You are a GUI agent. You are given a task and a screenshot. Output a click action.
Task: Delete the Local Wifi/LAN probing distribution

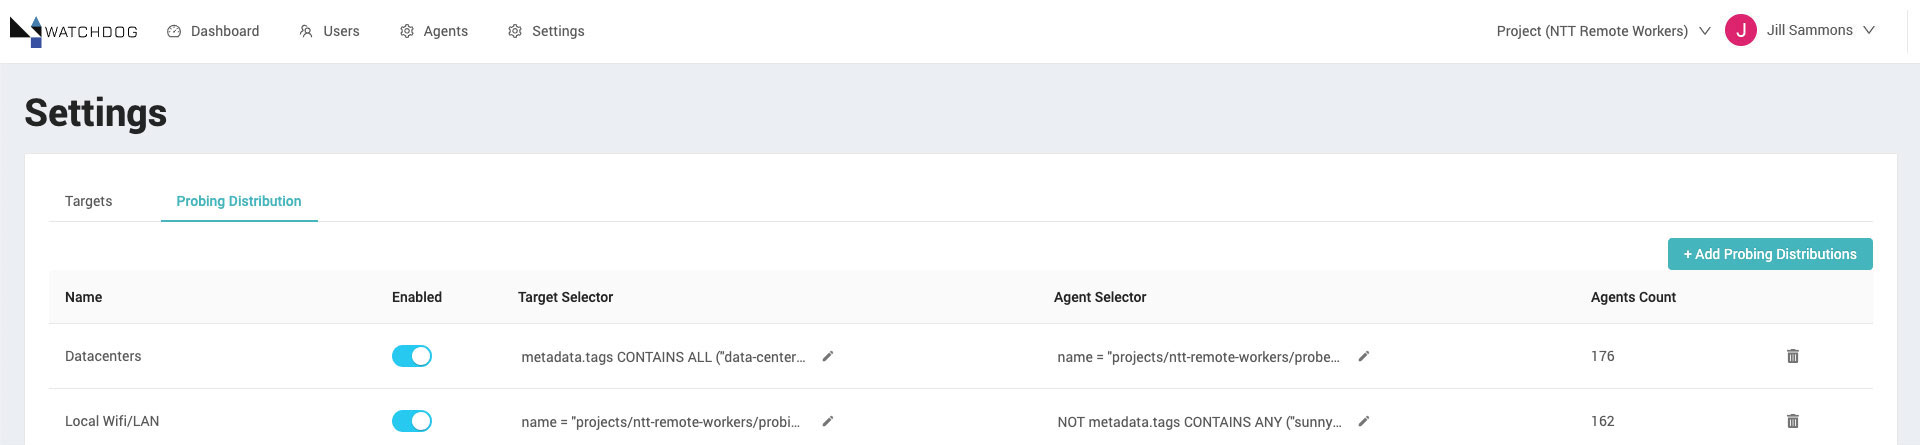1793,421
